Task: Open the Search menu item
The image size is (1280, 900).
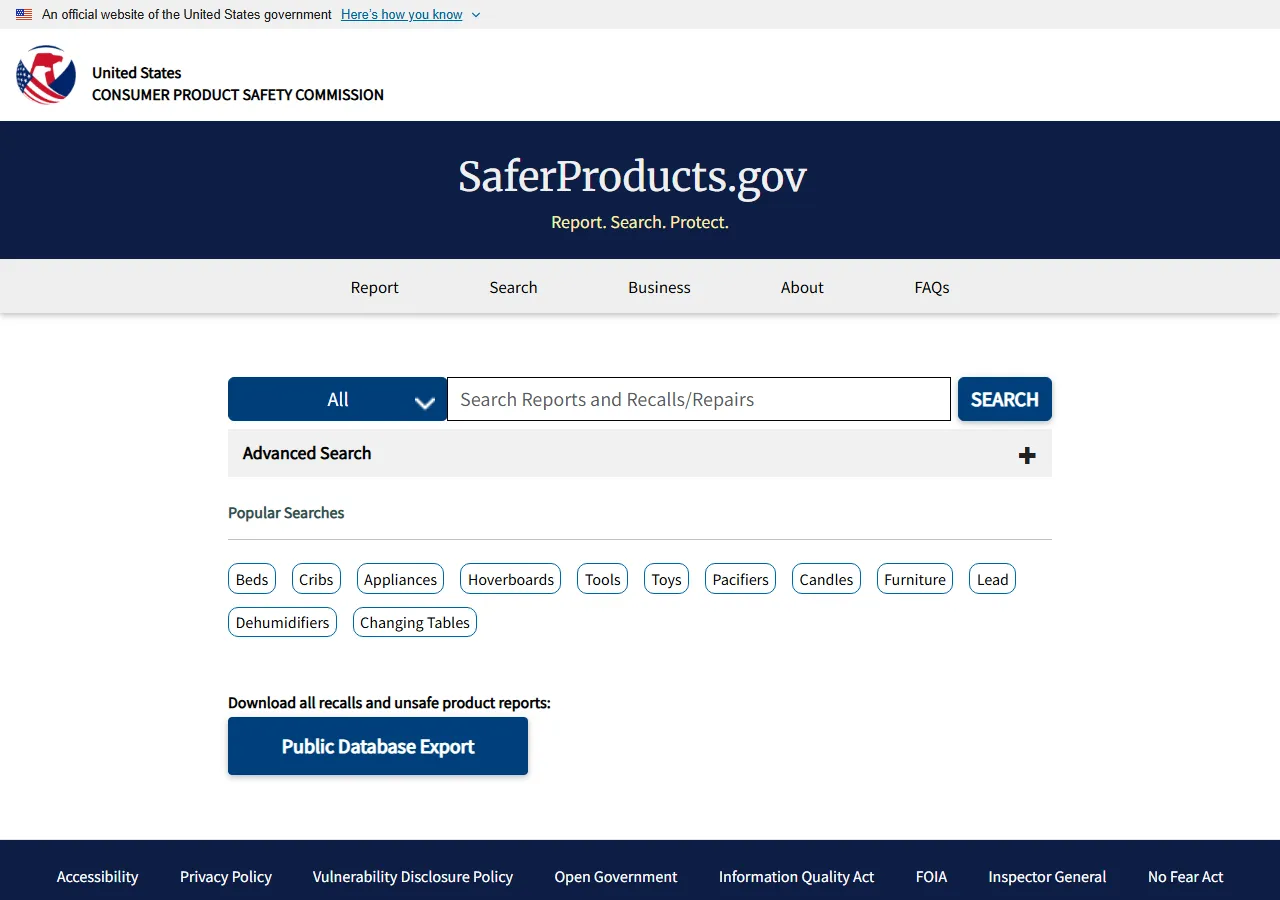Action: tap(513, 287)
